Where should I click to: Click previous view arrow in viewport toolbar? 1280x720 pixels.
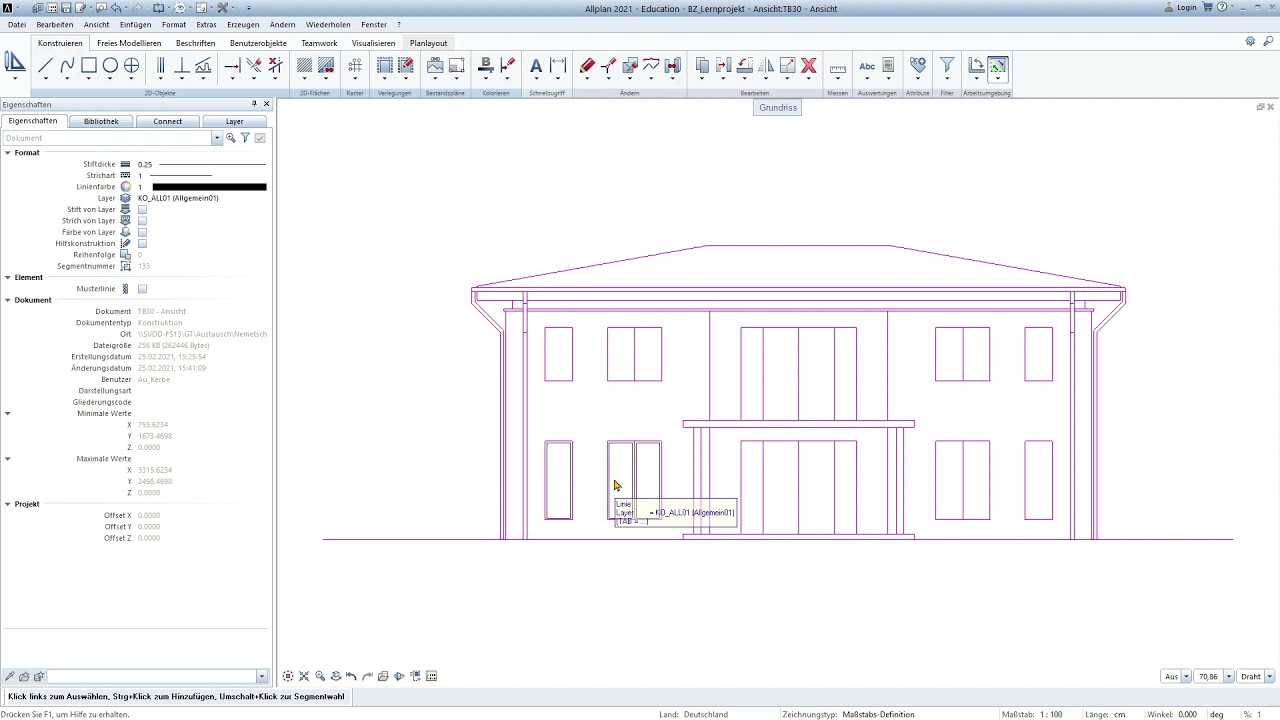(351, 677)
